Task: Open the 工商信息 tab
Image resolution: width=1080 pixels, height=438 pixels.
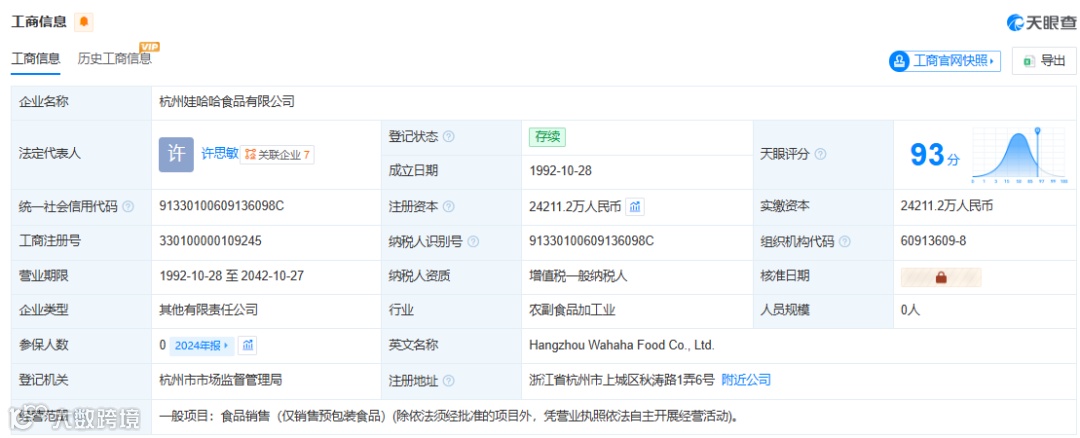Action: point(36,59)
